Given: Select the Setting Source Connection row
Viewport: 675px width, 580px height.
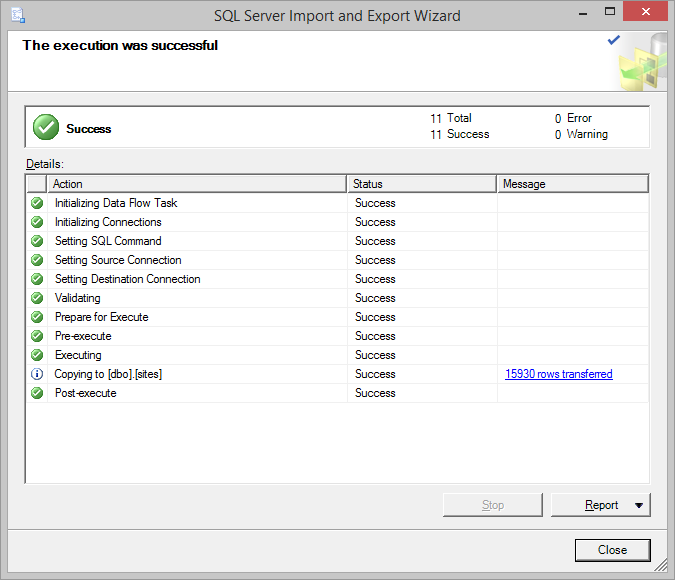Looking at the screenshot, I should pyautogui.click(x=338, y=260).
